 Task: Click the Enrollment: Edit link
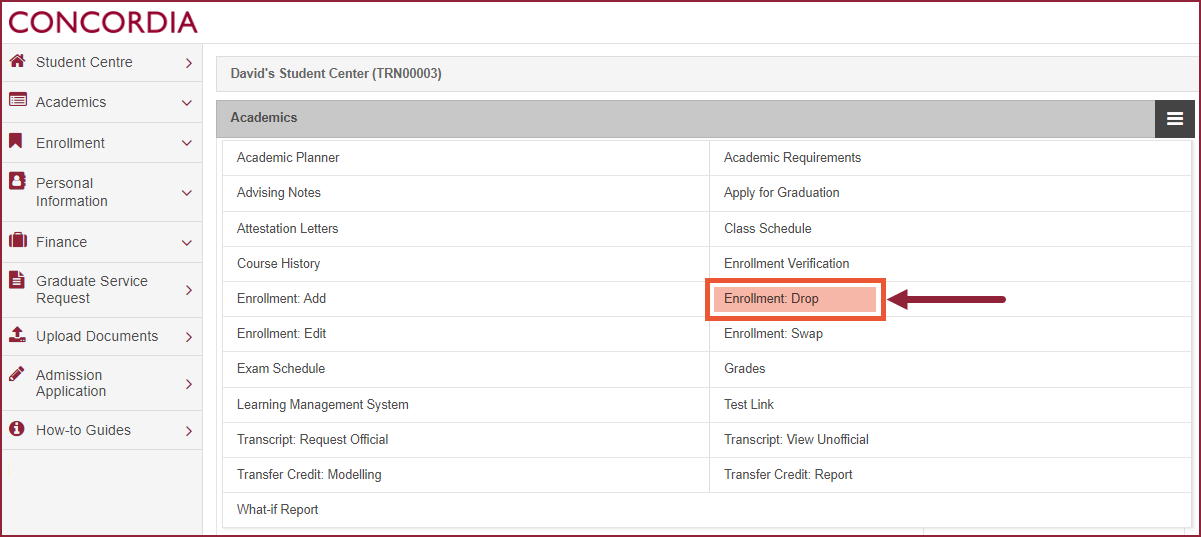coord(281,333)
